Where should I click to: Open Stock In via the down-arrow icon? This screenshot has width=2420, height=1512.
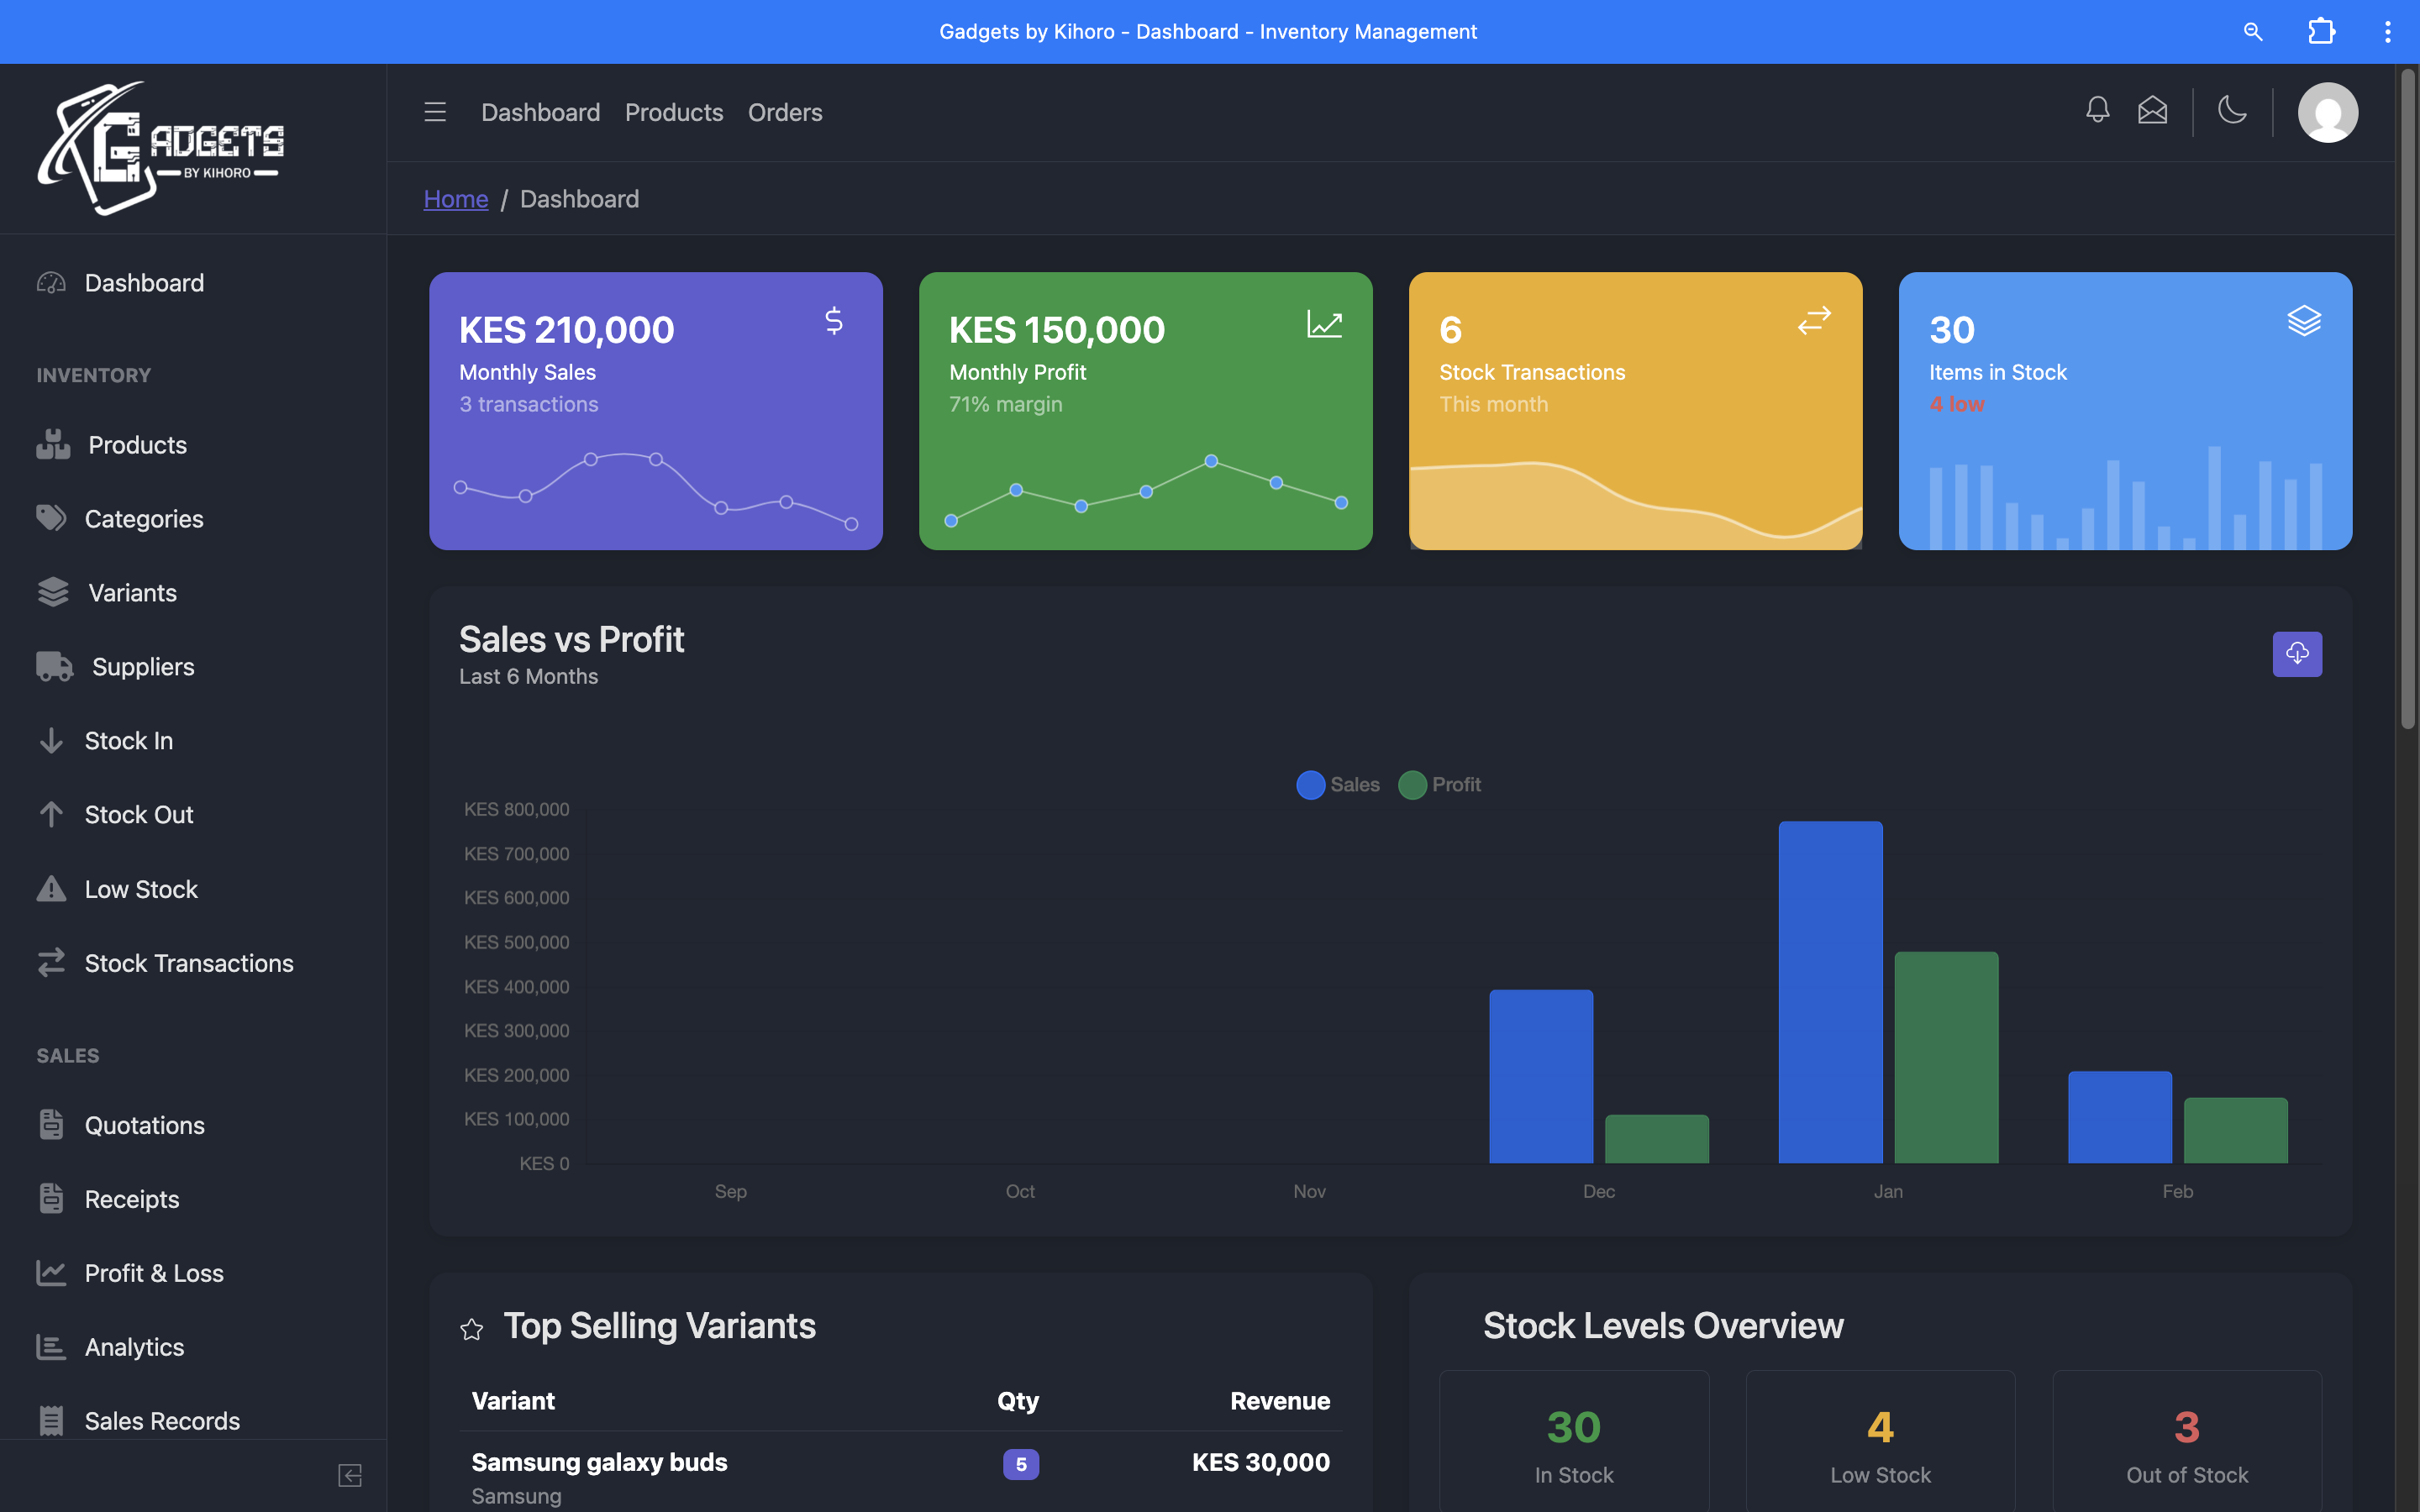pyautogui.click(x=52, y=740)
